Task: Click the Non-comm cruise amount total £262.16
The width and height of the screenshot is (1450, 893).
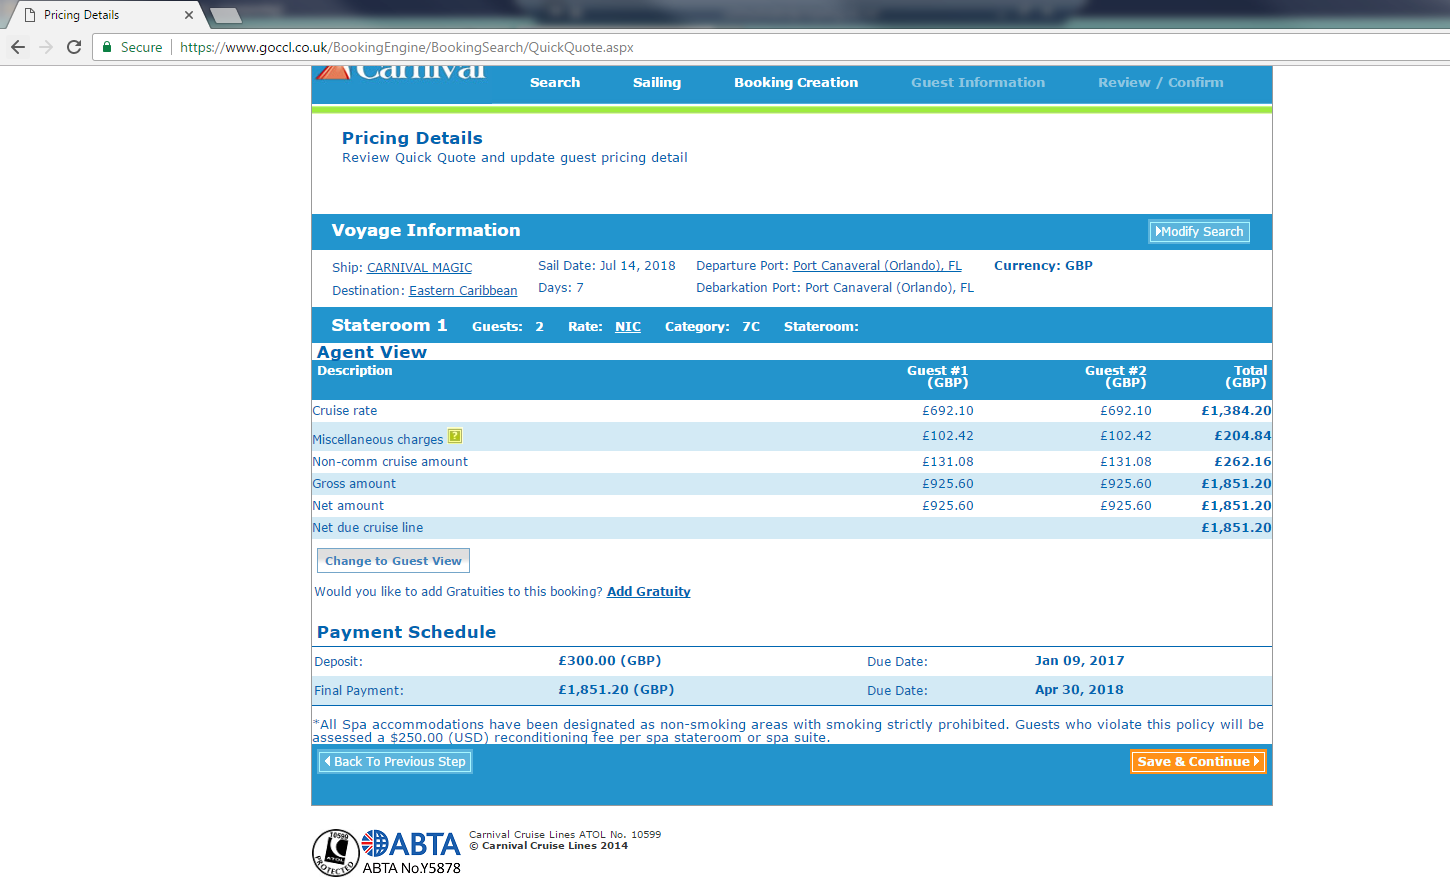Action: (1243, 462)
